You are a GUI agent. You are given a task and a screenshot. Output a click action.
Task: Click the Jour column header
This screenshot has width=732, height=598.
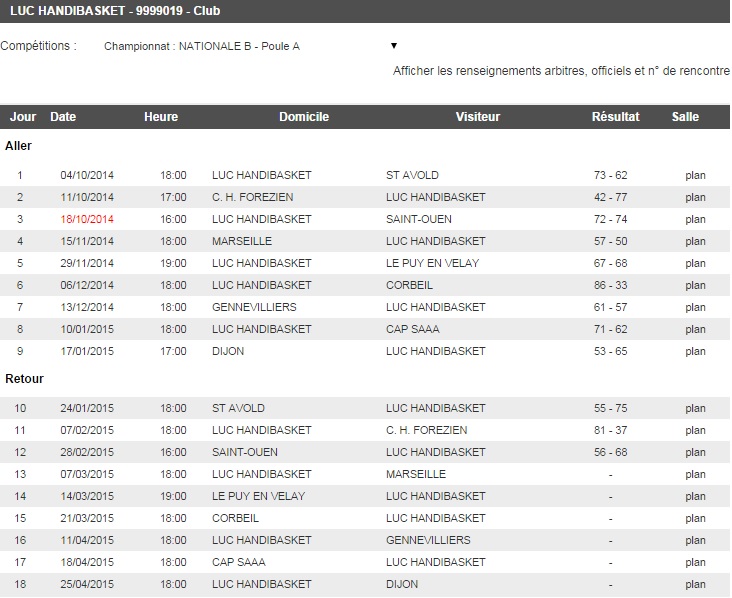point(23,117)
